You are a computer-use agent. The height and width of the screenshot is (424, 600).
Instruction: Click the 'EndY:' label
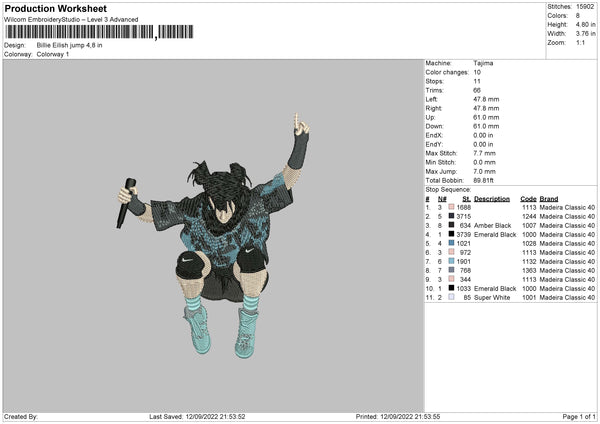(x=434, y=144)
